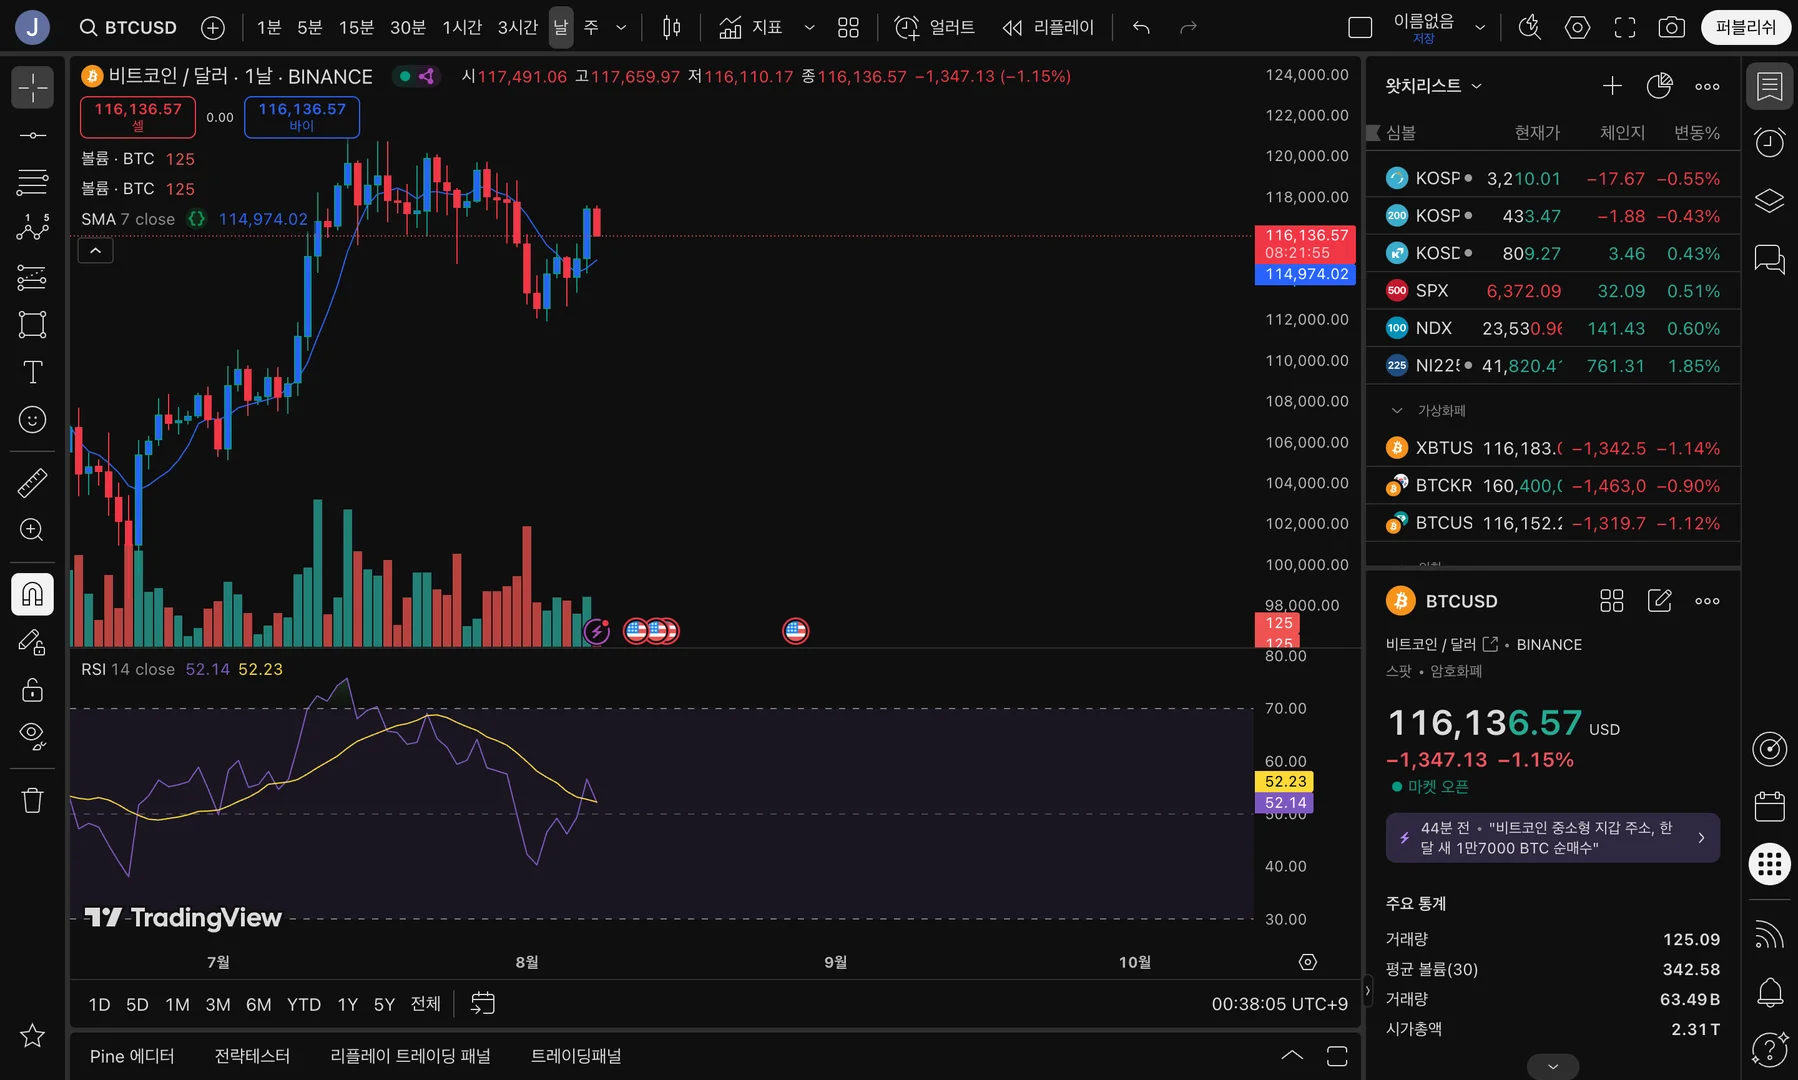Open the quick search lightning icon
Image resolution: width=1798 pixels, height=1080 pixels.
[x=1529, y=27]
